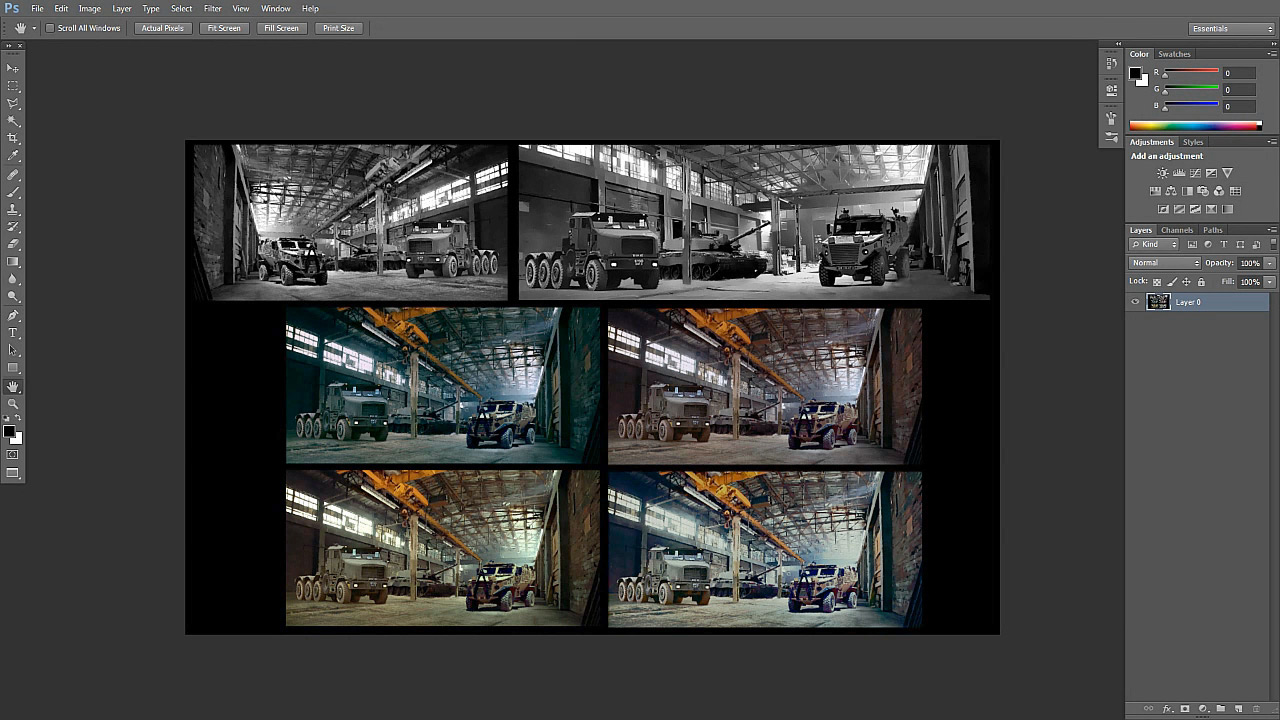The height and width of the screenshot is (720, 1280).
Task: Select the Crop tool
Action: click(13, 138)
